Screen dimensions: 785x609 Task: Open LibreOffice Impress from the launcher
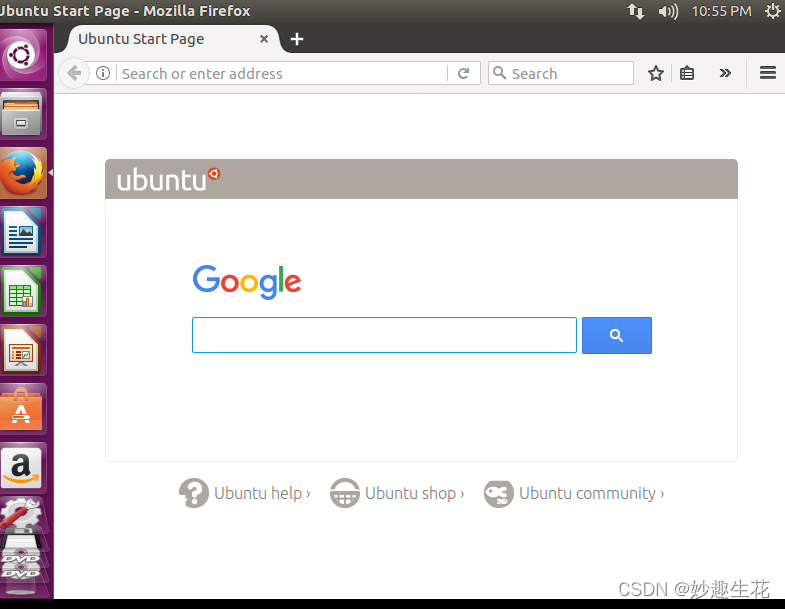(23, 350)
